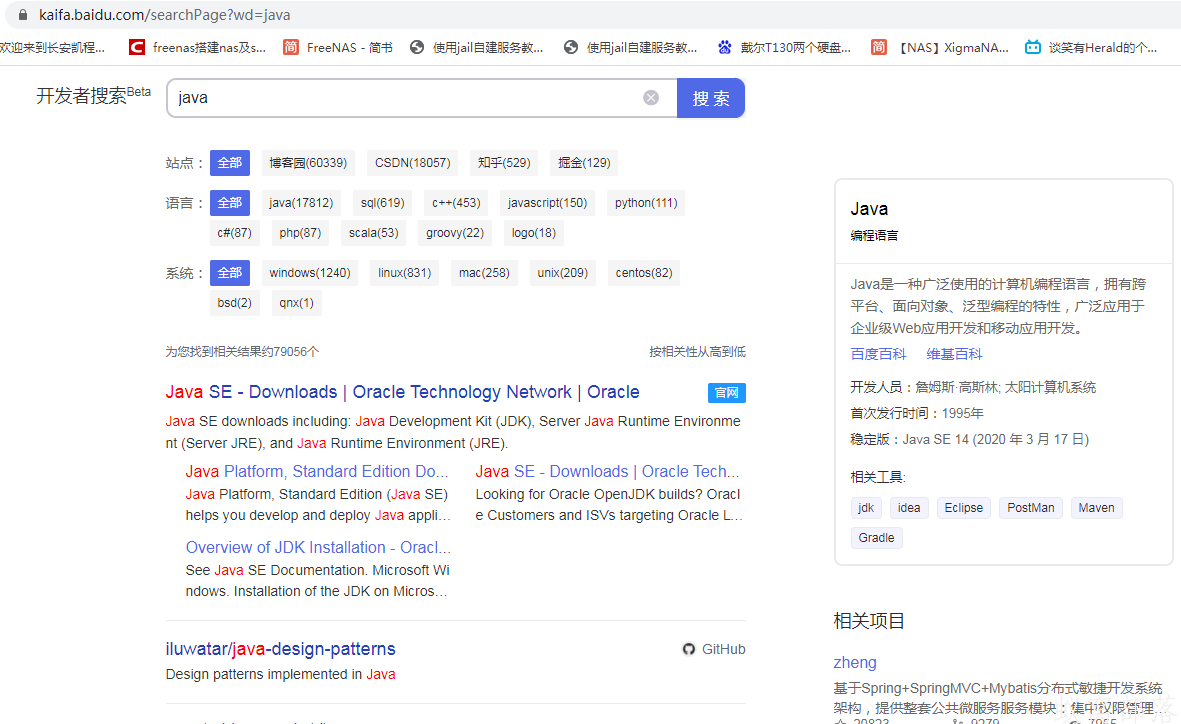The image size is (1181, 724).
Task: Click the 官网 badge on Oracle result
Action: [x=727, y=393]
